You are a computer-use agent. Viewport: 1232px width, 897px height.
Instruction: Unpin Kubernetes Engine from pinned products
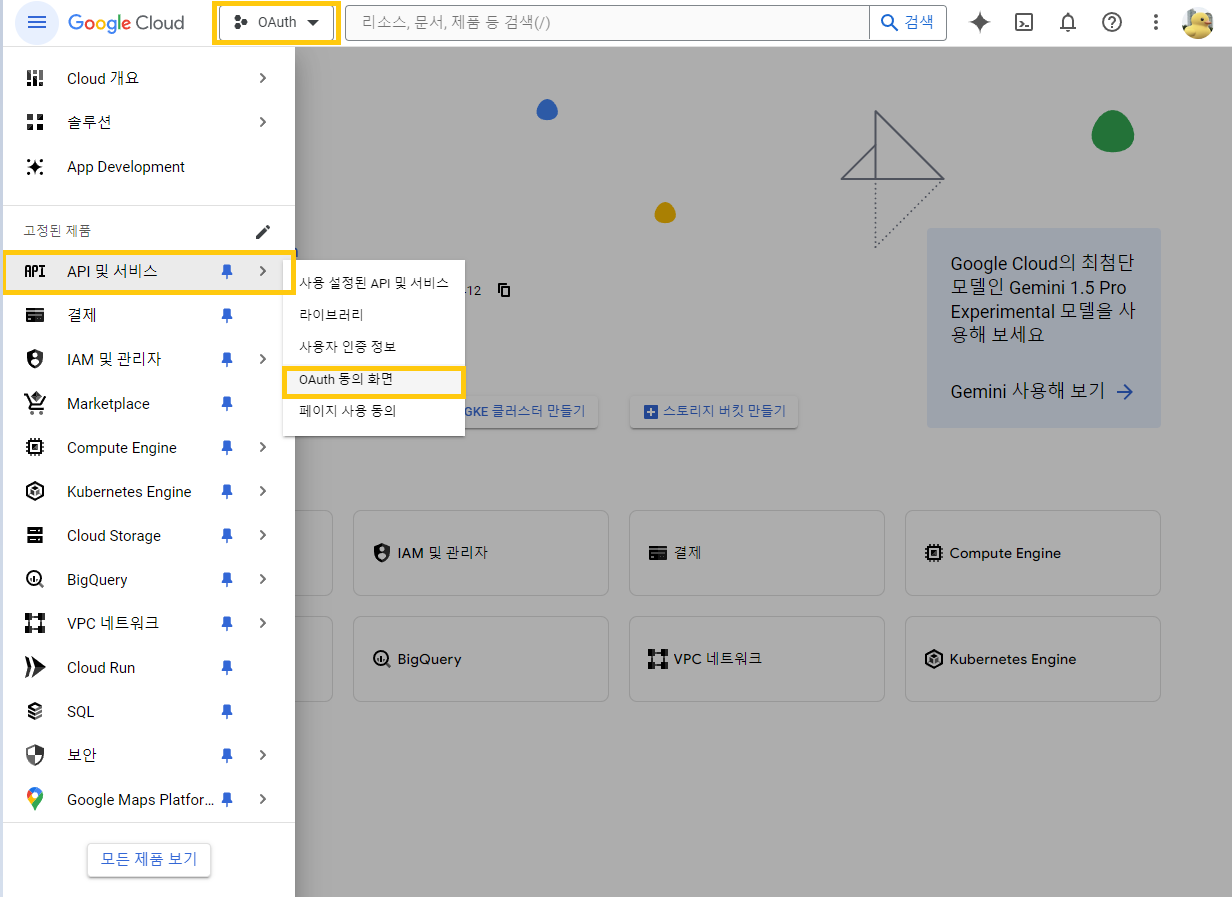227,491
